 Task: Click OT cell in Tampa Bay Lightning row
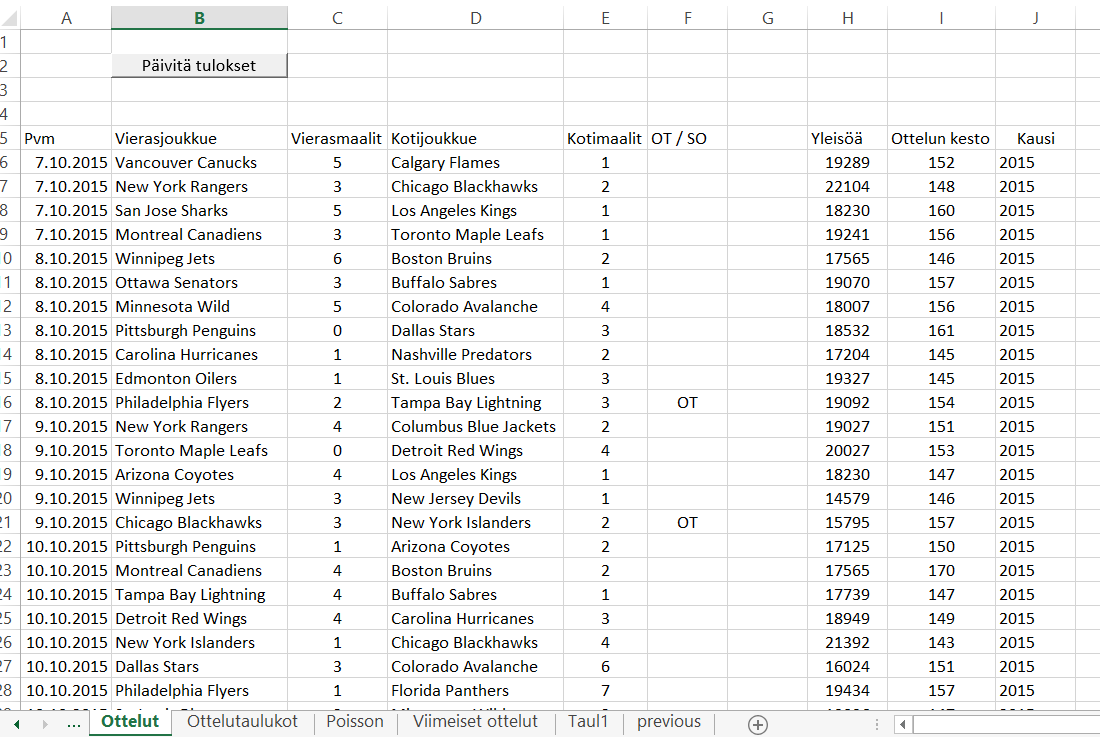coord(687,403)
